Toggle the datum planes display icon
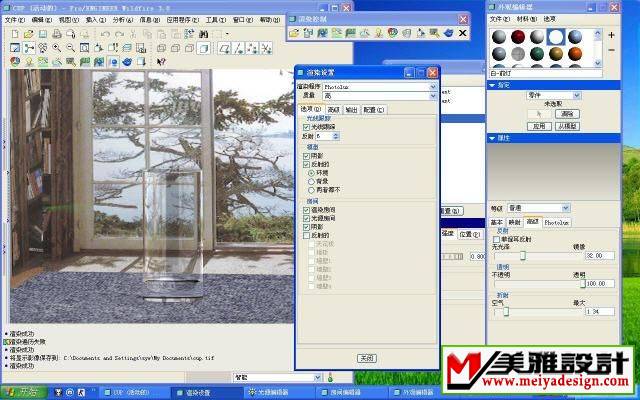The width and height of the screenshot is (640, 400). pos(224,48)
